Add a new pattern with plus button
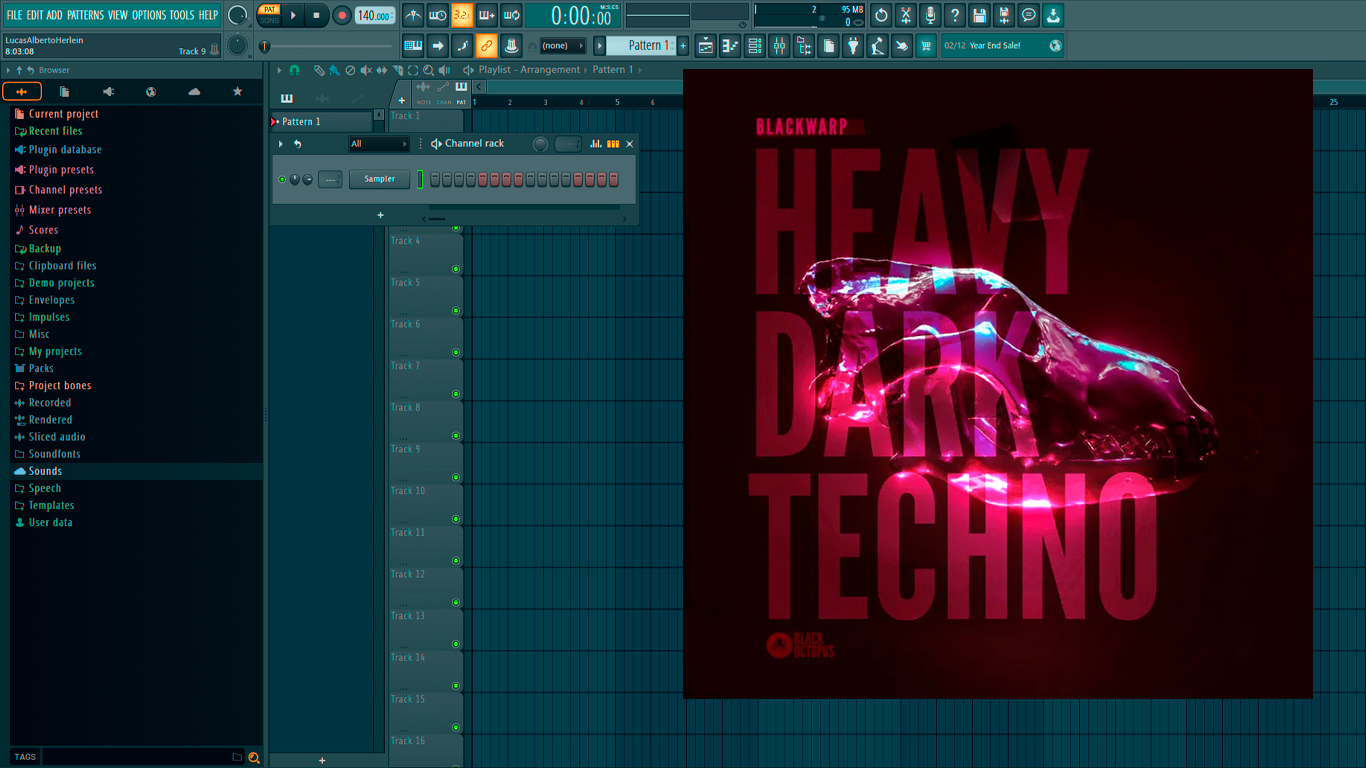Image resolution: width=1366 pixels, height=768 pixels. tap(683, 46)
